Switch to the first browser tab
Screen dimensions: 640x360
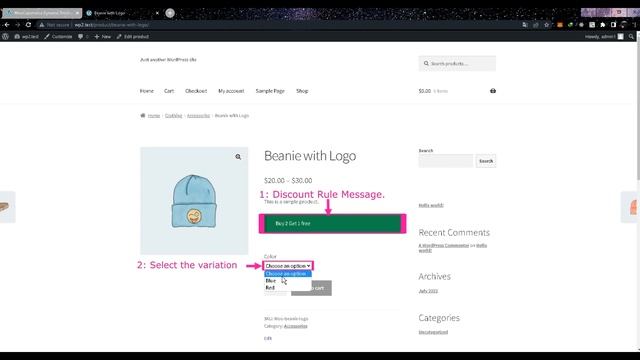point(42,13)
